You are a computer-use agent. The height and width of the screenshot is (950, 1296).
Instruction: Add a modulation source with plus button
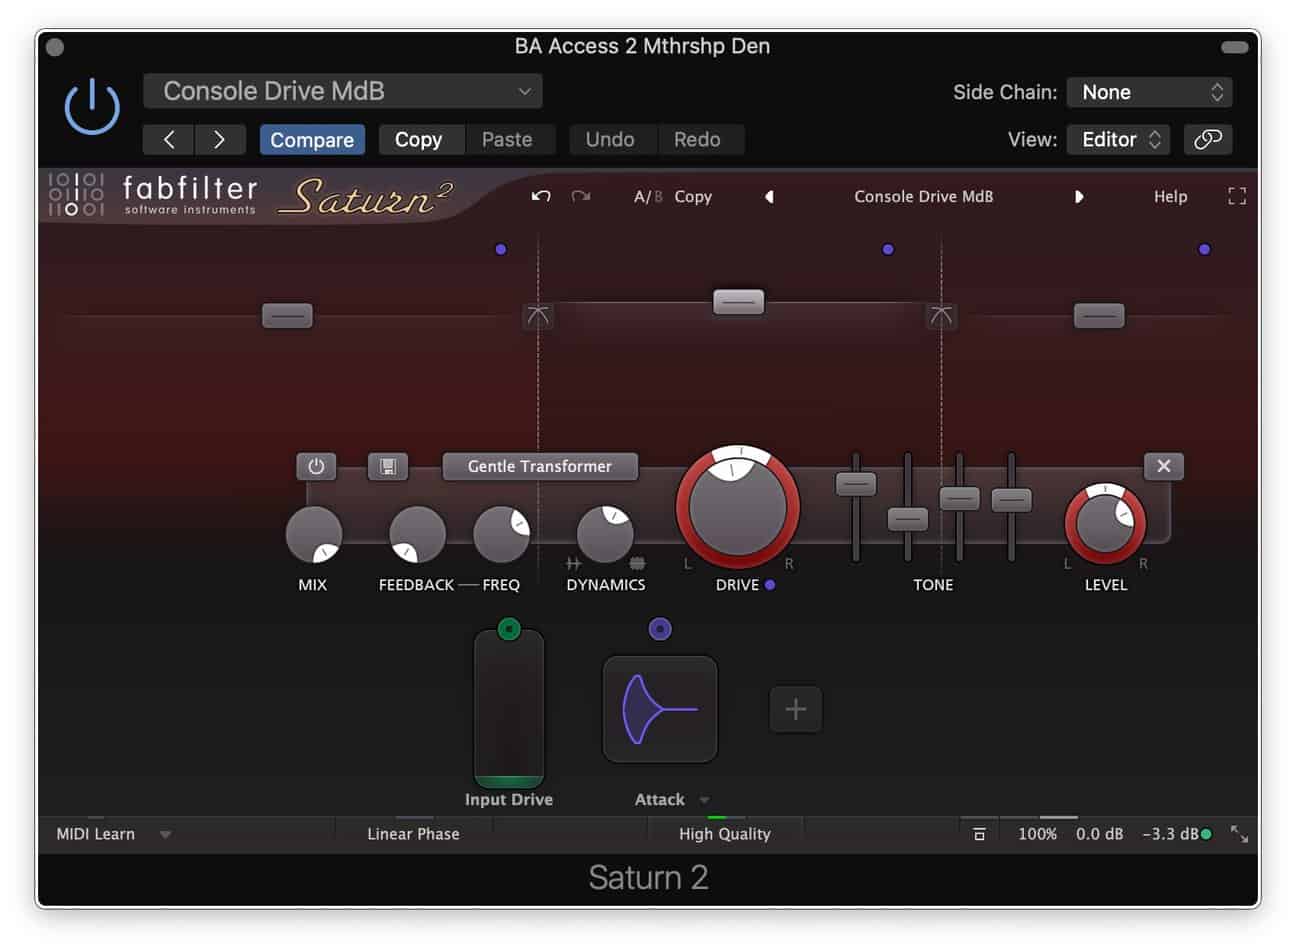pos(796,709)
